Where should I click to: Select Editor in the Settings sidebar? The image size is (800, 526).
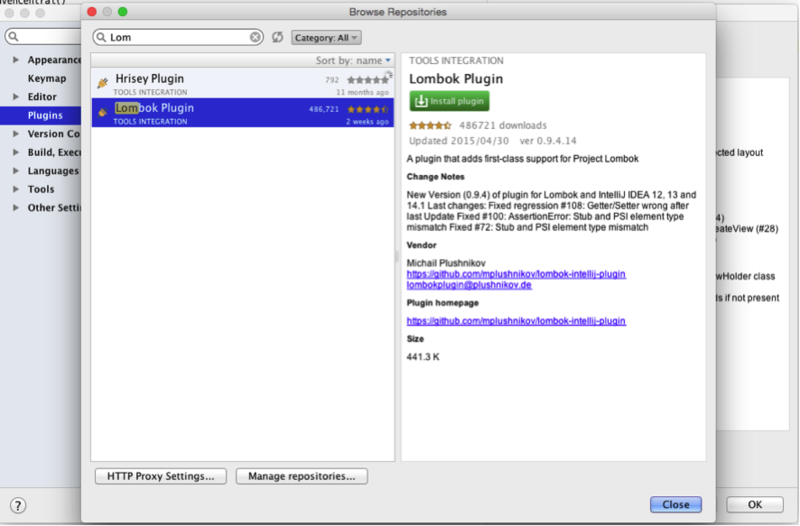(x=42, y=96)
